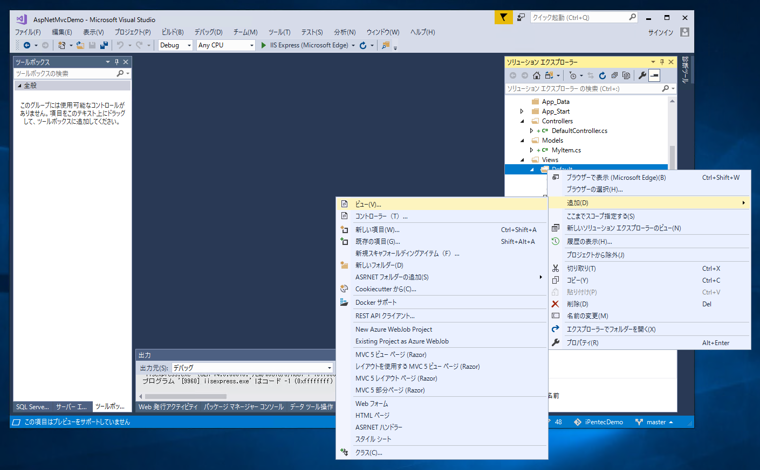
Task: Click the Open File toolbar icon
Action: (x=80, y=45)
